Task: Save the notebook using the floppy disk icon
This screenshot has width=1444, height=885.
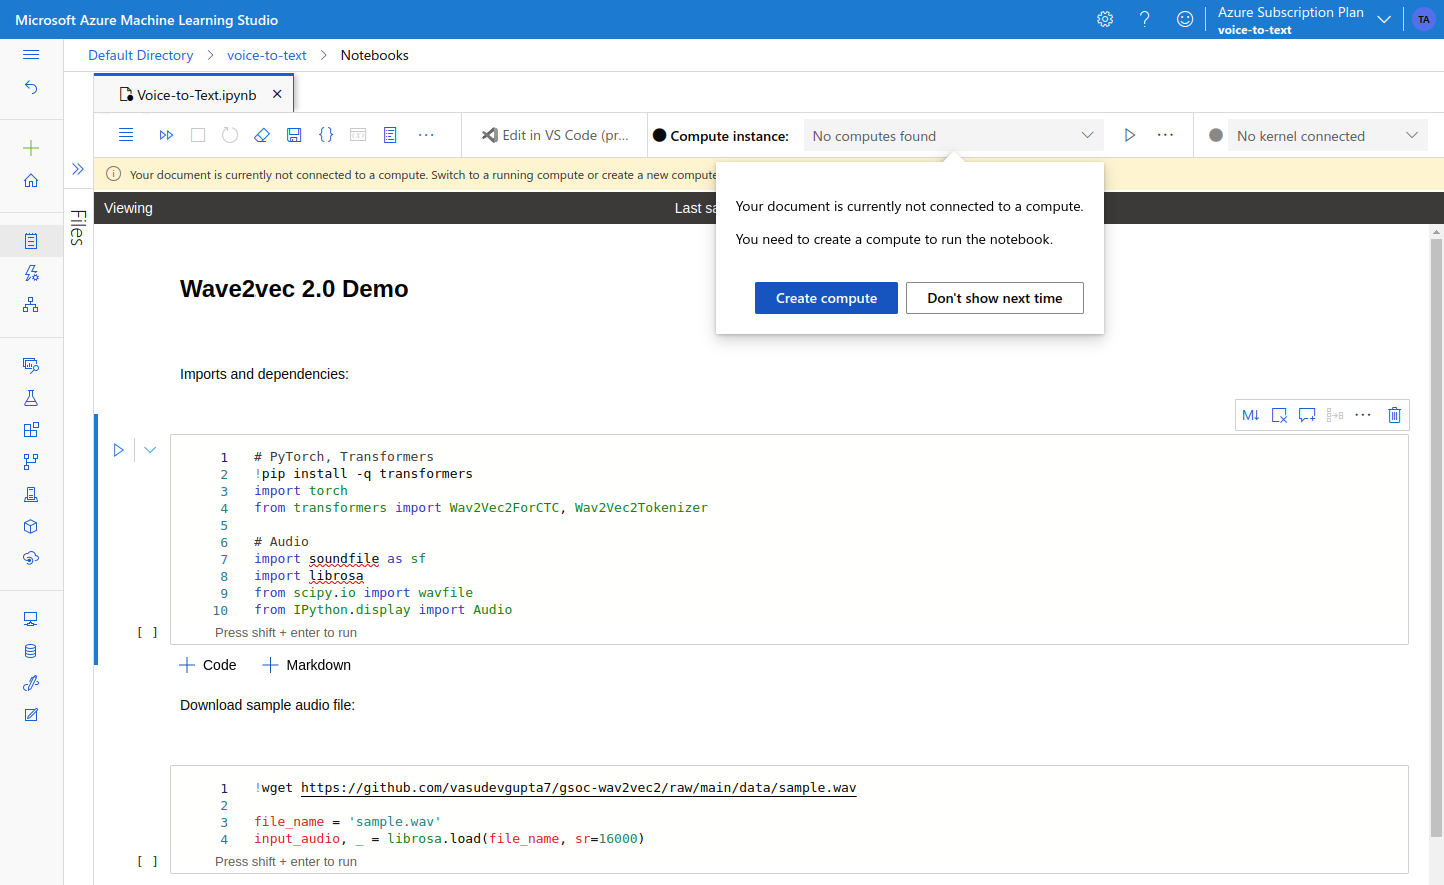Action: coord(294,135)
